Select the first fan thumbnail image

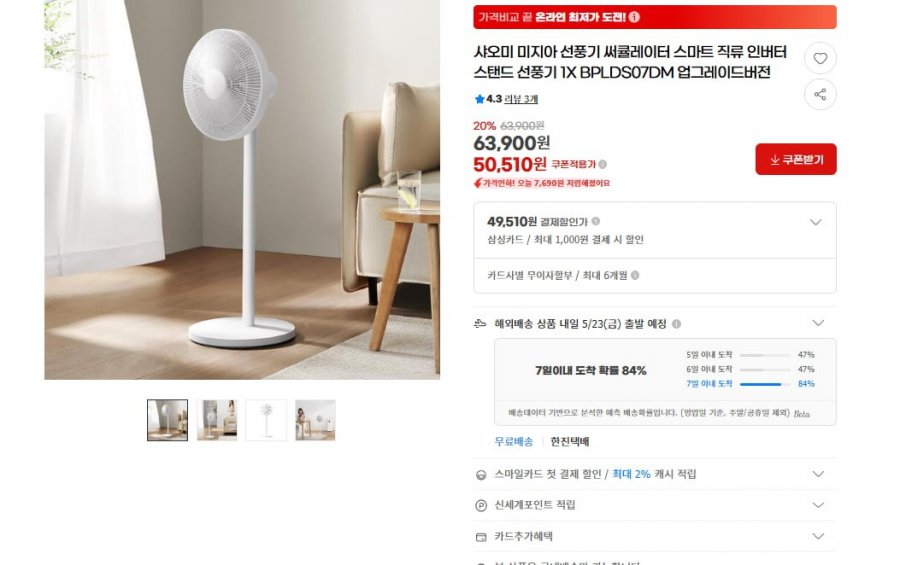tap(167, 420)
